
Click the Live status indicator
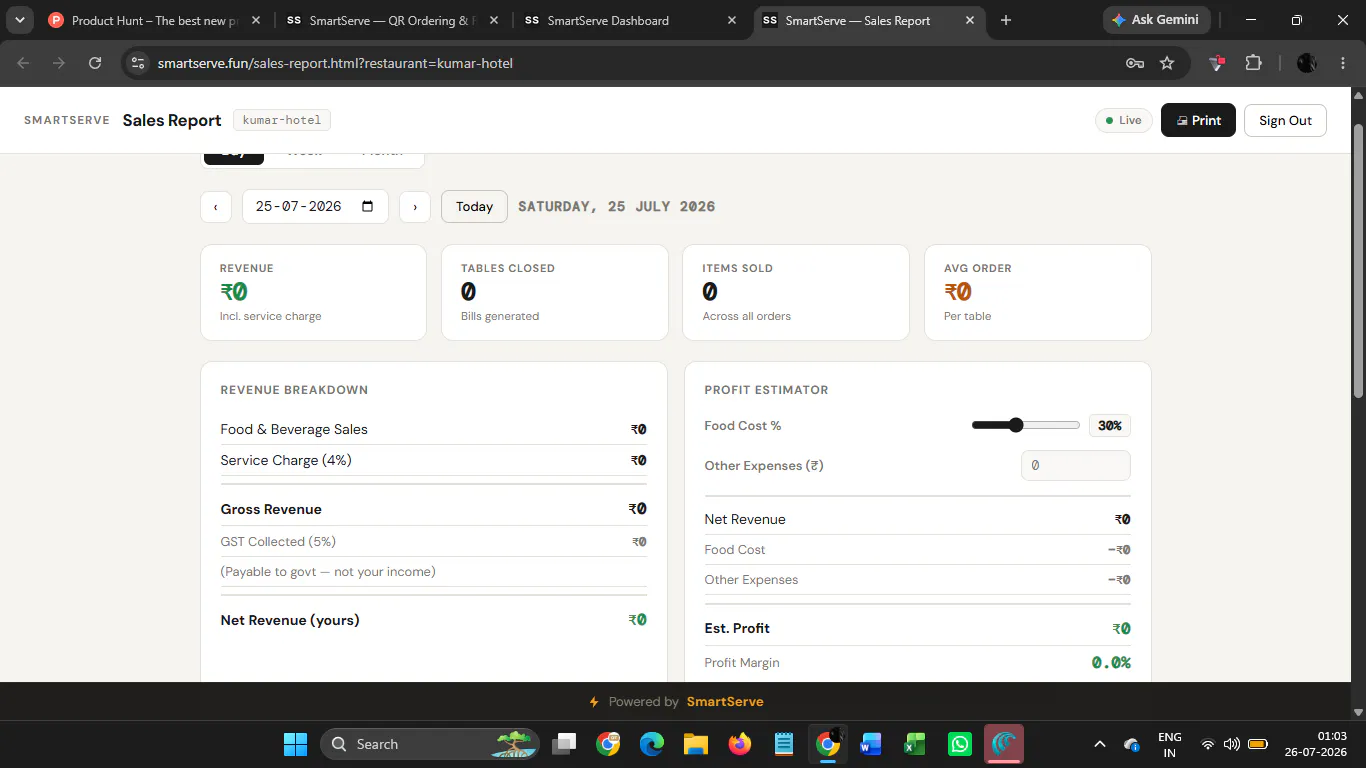[1124, 120]
